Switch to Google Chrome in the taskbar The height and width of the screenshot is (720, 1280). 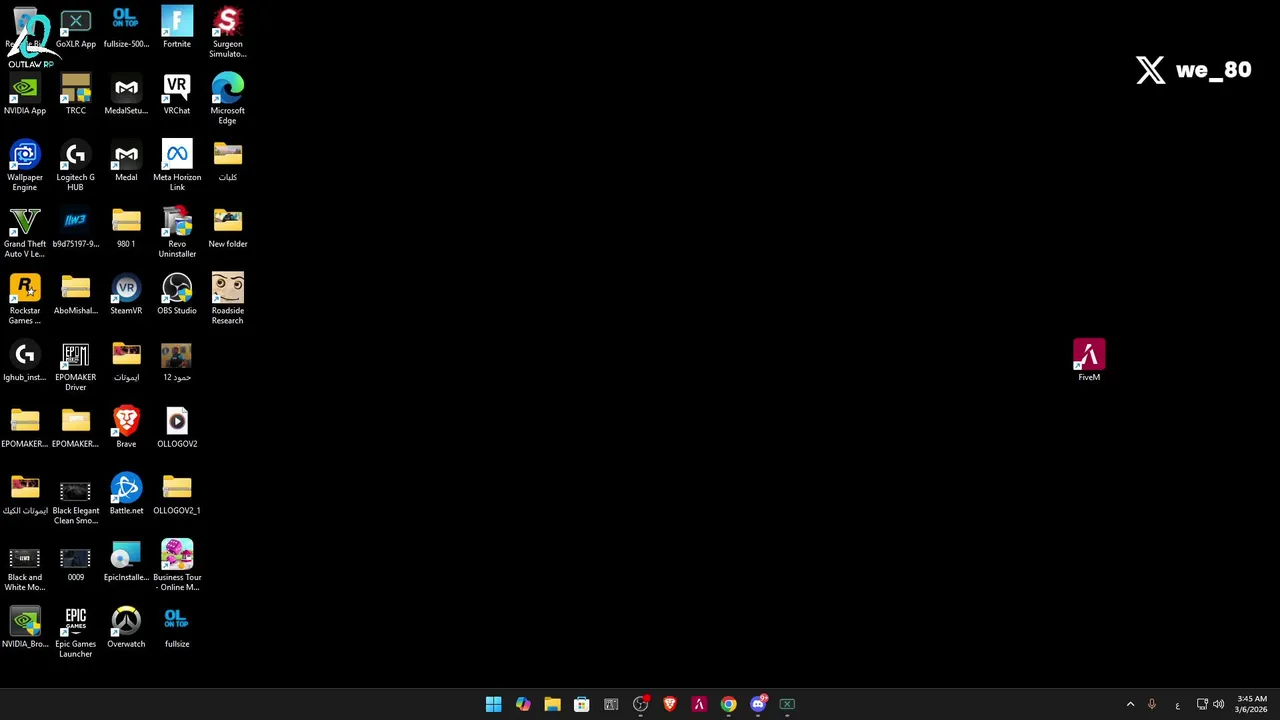pos(728,704)
